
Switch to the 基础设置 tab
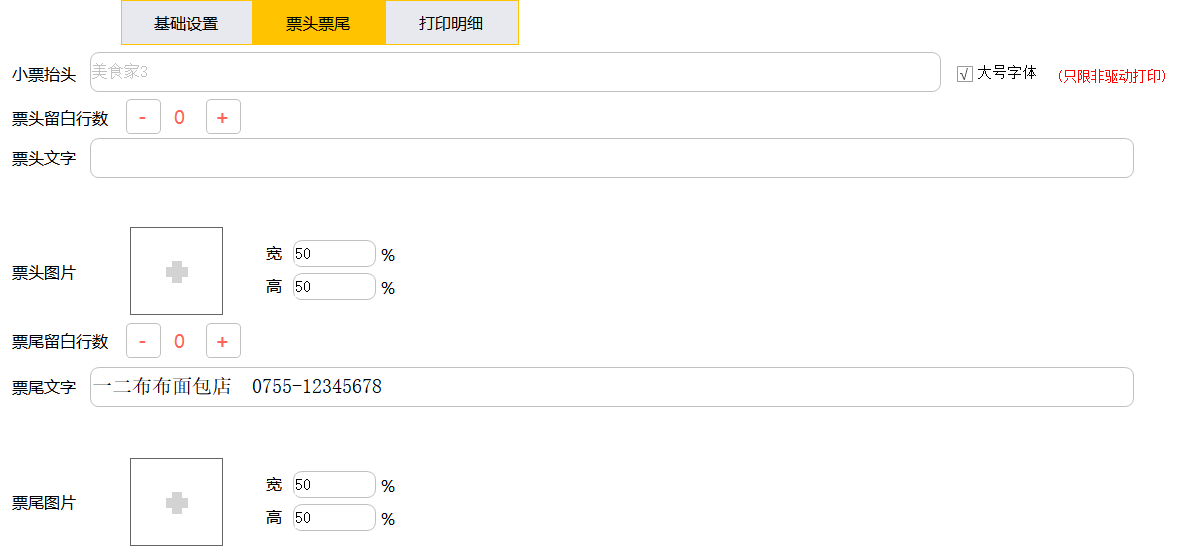click(186, 23)
